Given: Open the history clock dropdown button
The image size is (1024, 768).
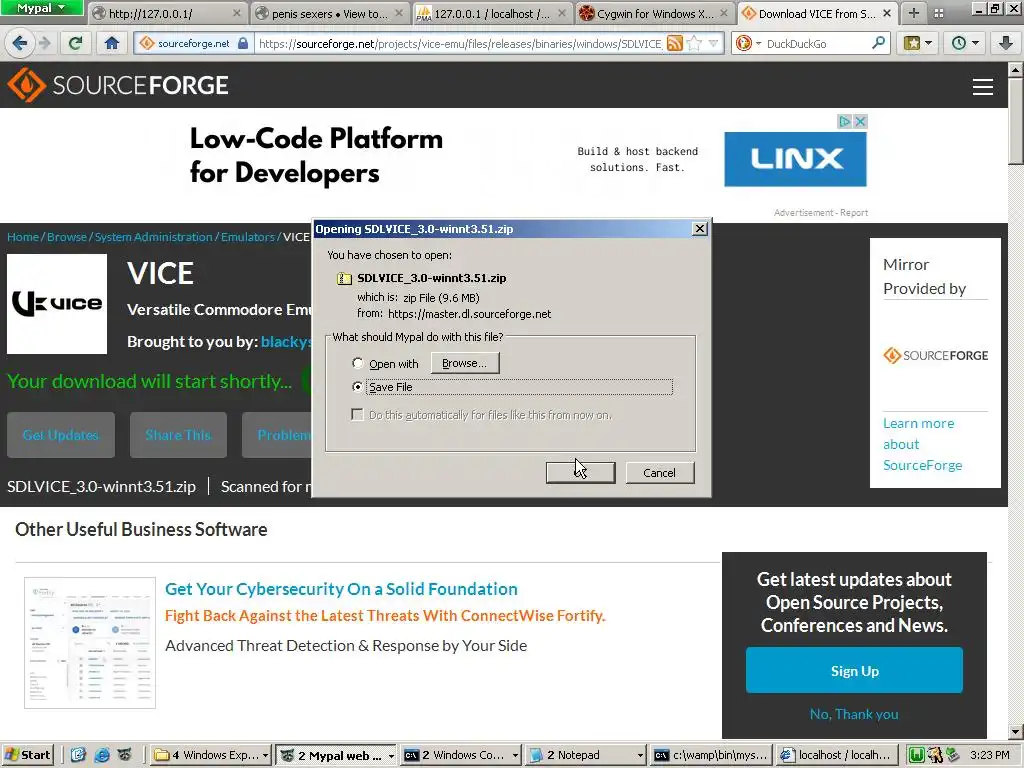Looking at the screenshot, I should tap(965, 43).
